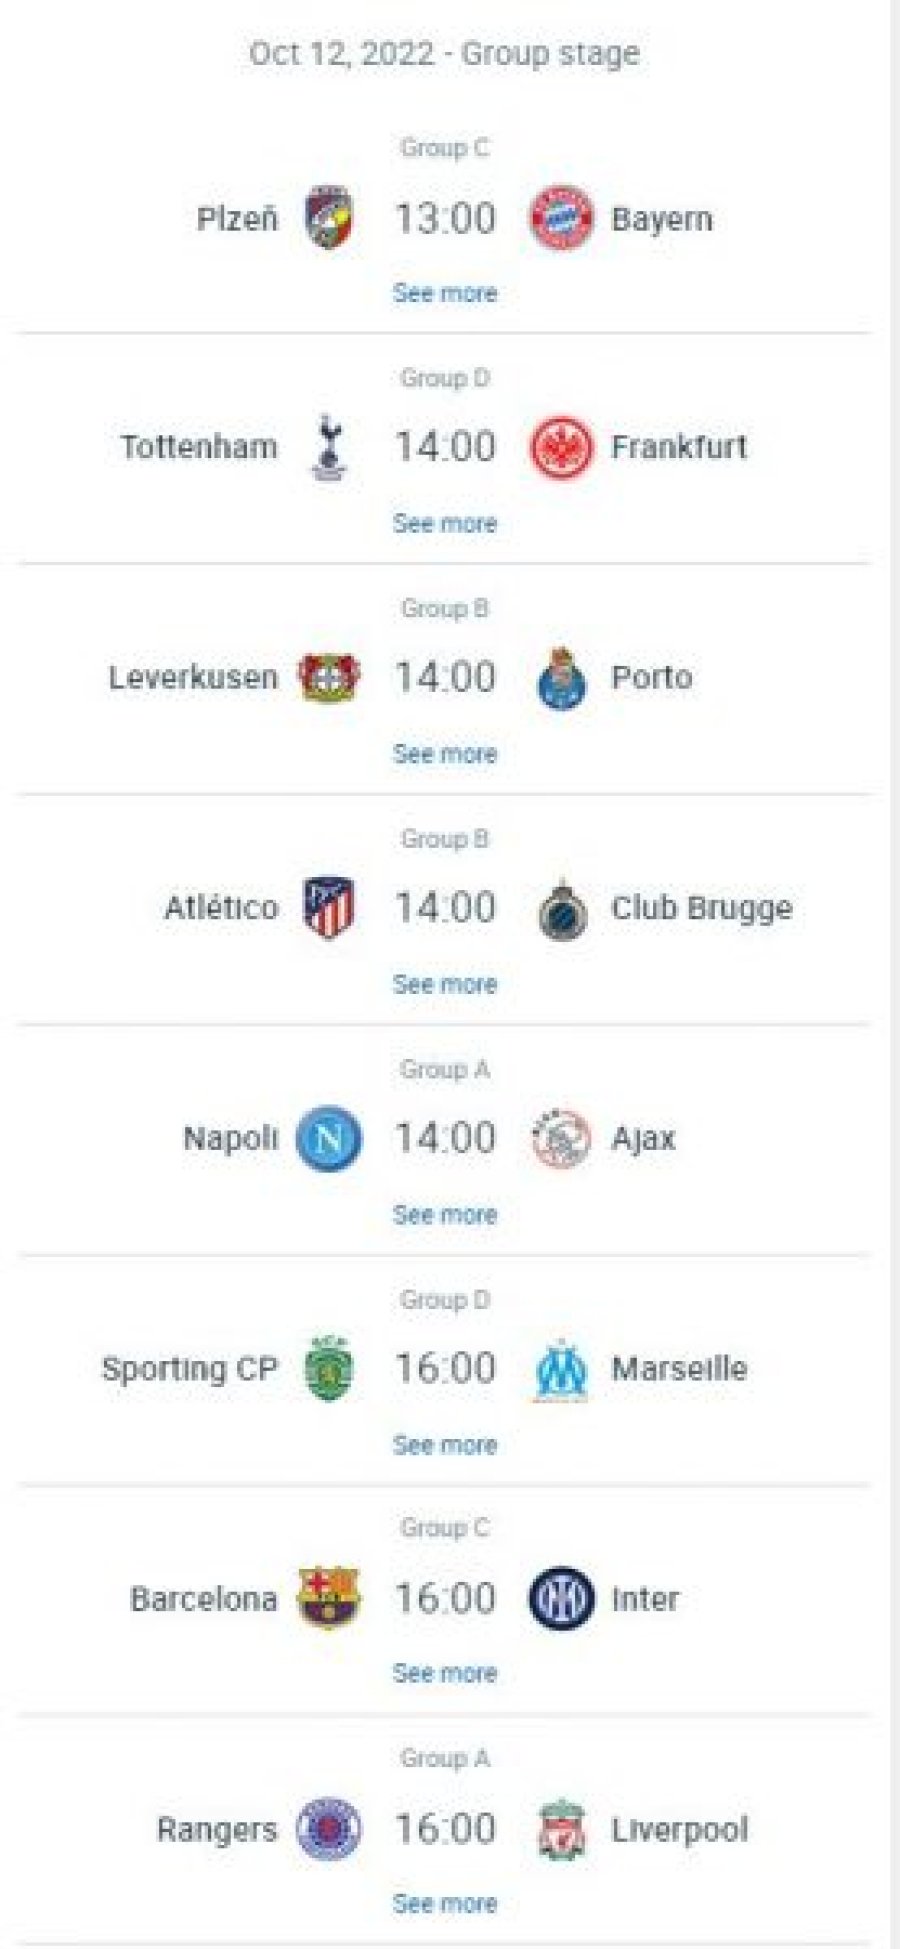
Task: Click the Napoli blue N logo
Action: click(329, 1138)
